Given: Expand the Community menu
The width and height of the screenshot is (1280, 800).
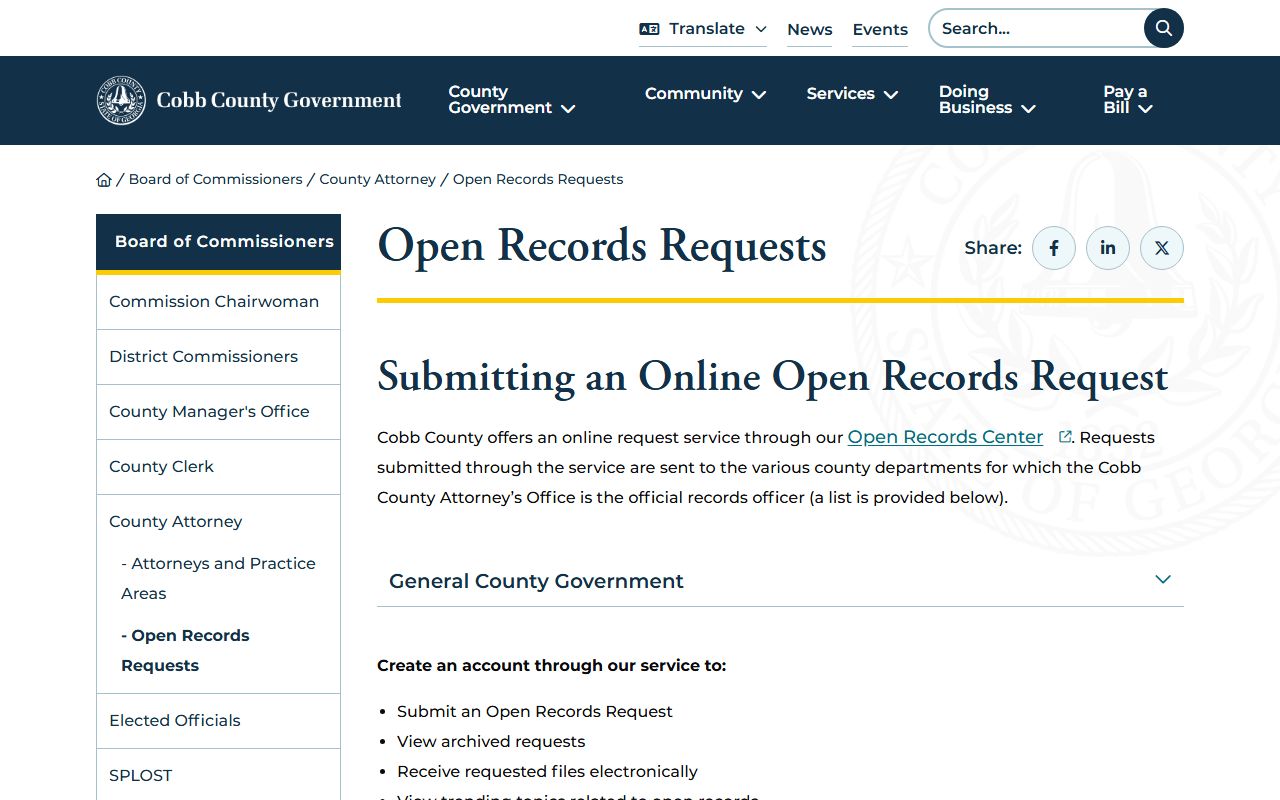Looking at the screenshot, I should (x=705, y=94).
